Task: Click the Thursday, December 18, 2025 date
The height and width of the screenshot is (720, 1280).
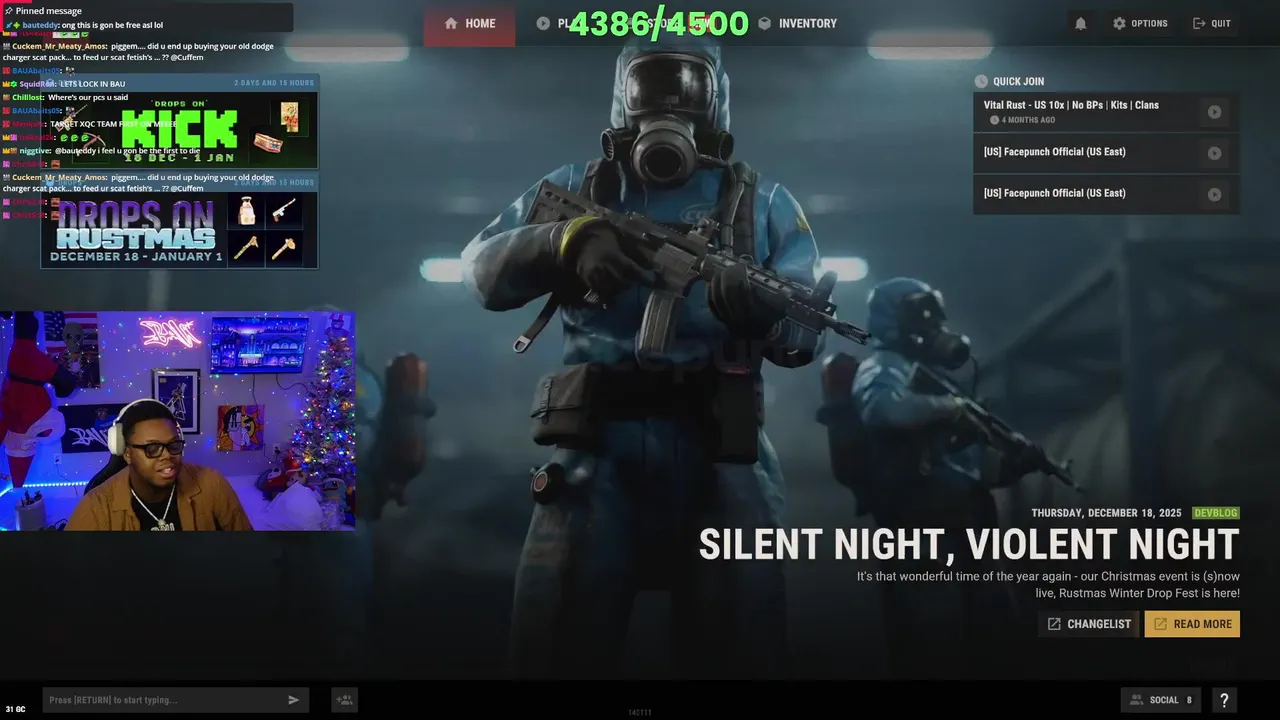Action: (x=1106, y=513)
